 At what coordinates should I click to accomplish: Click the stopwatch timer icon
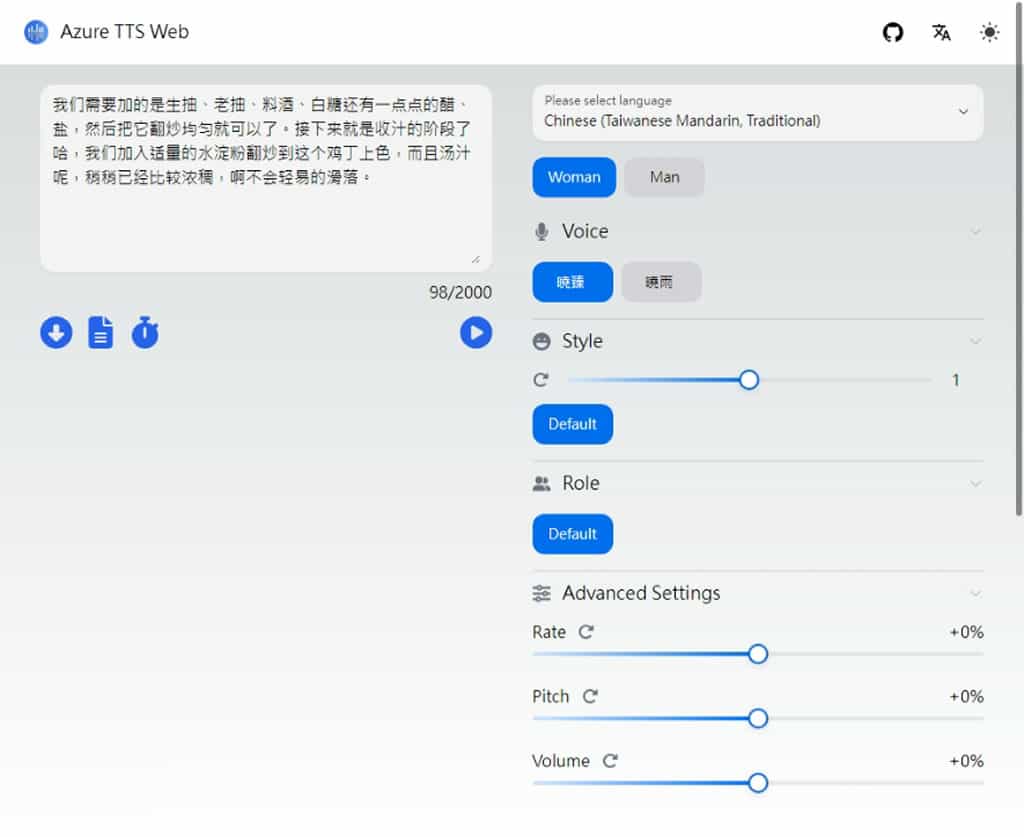(x=145, y=332)
